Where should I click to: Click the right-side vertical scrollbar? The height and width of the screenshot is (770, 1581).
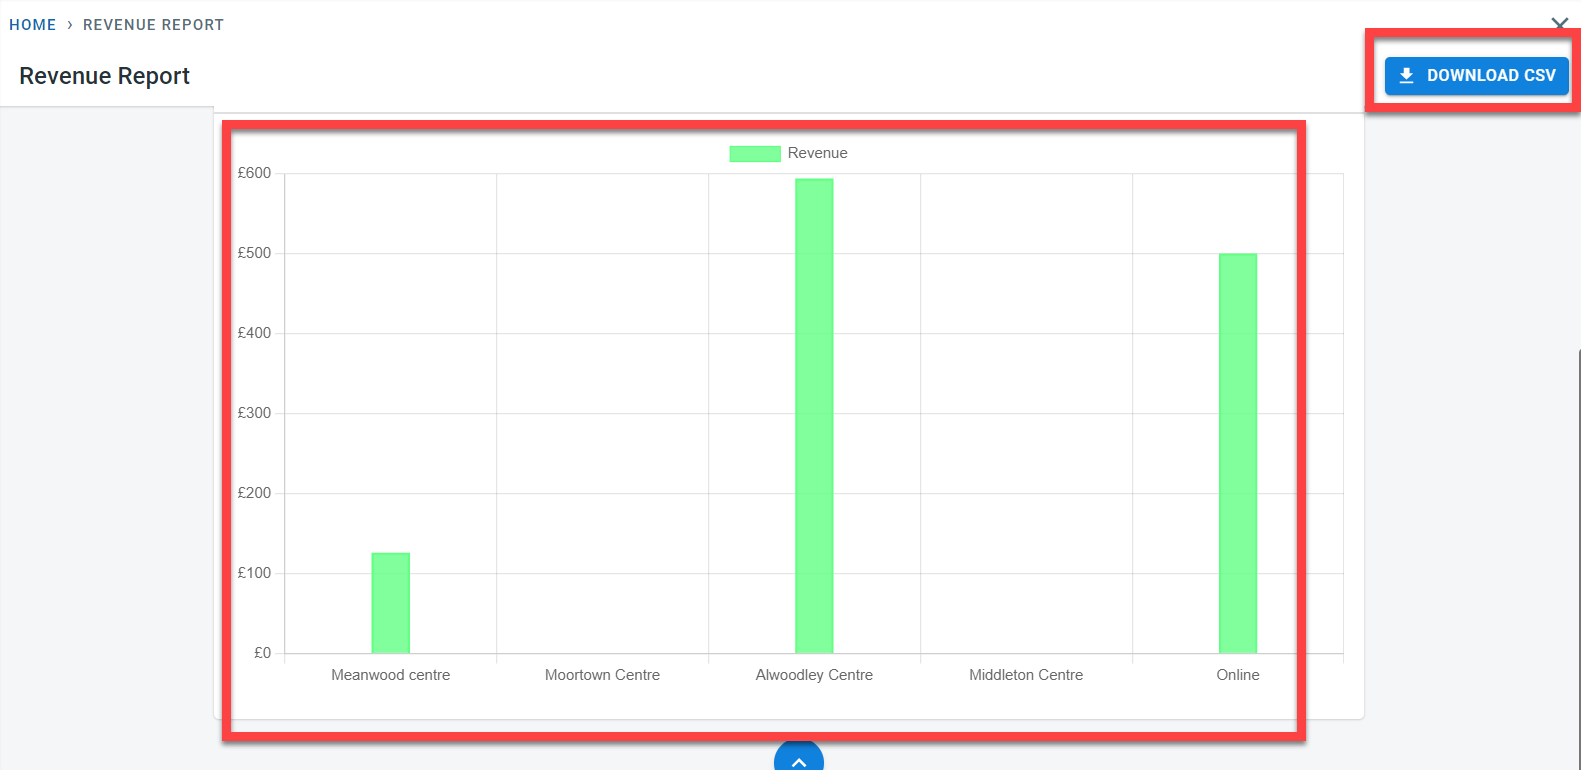[1578, 550]
